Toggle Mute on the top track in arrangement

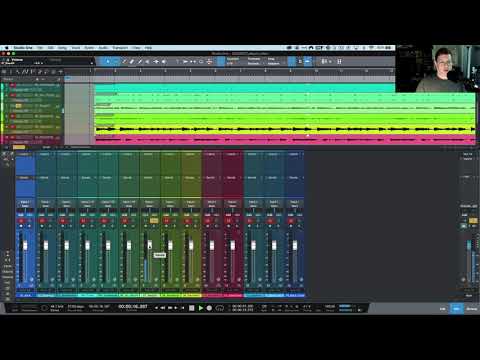coord(13,85)
